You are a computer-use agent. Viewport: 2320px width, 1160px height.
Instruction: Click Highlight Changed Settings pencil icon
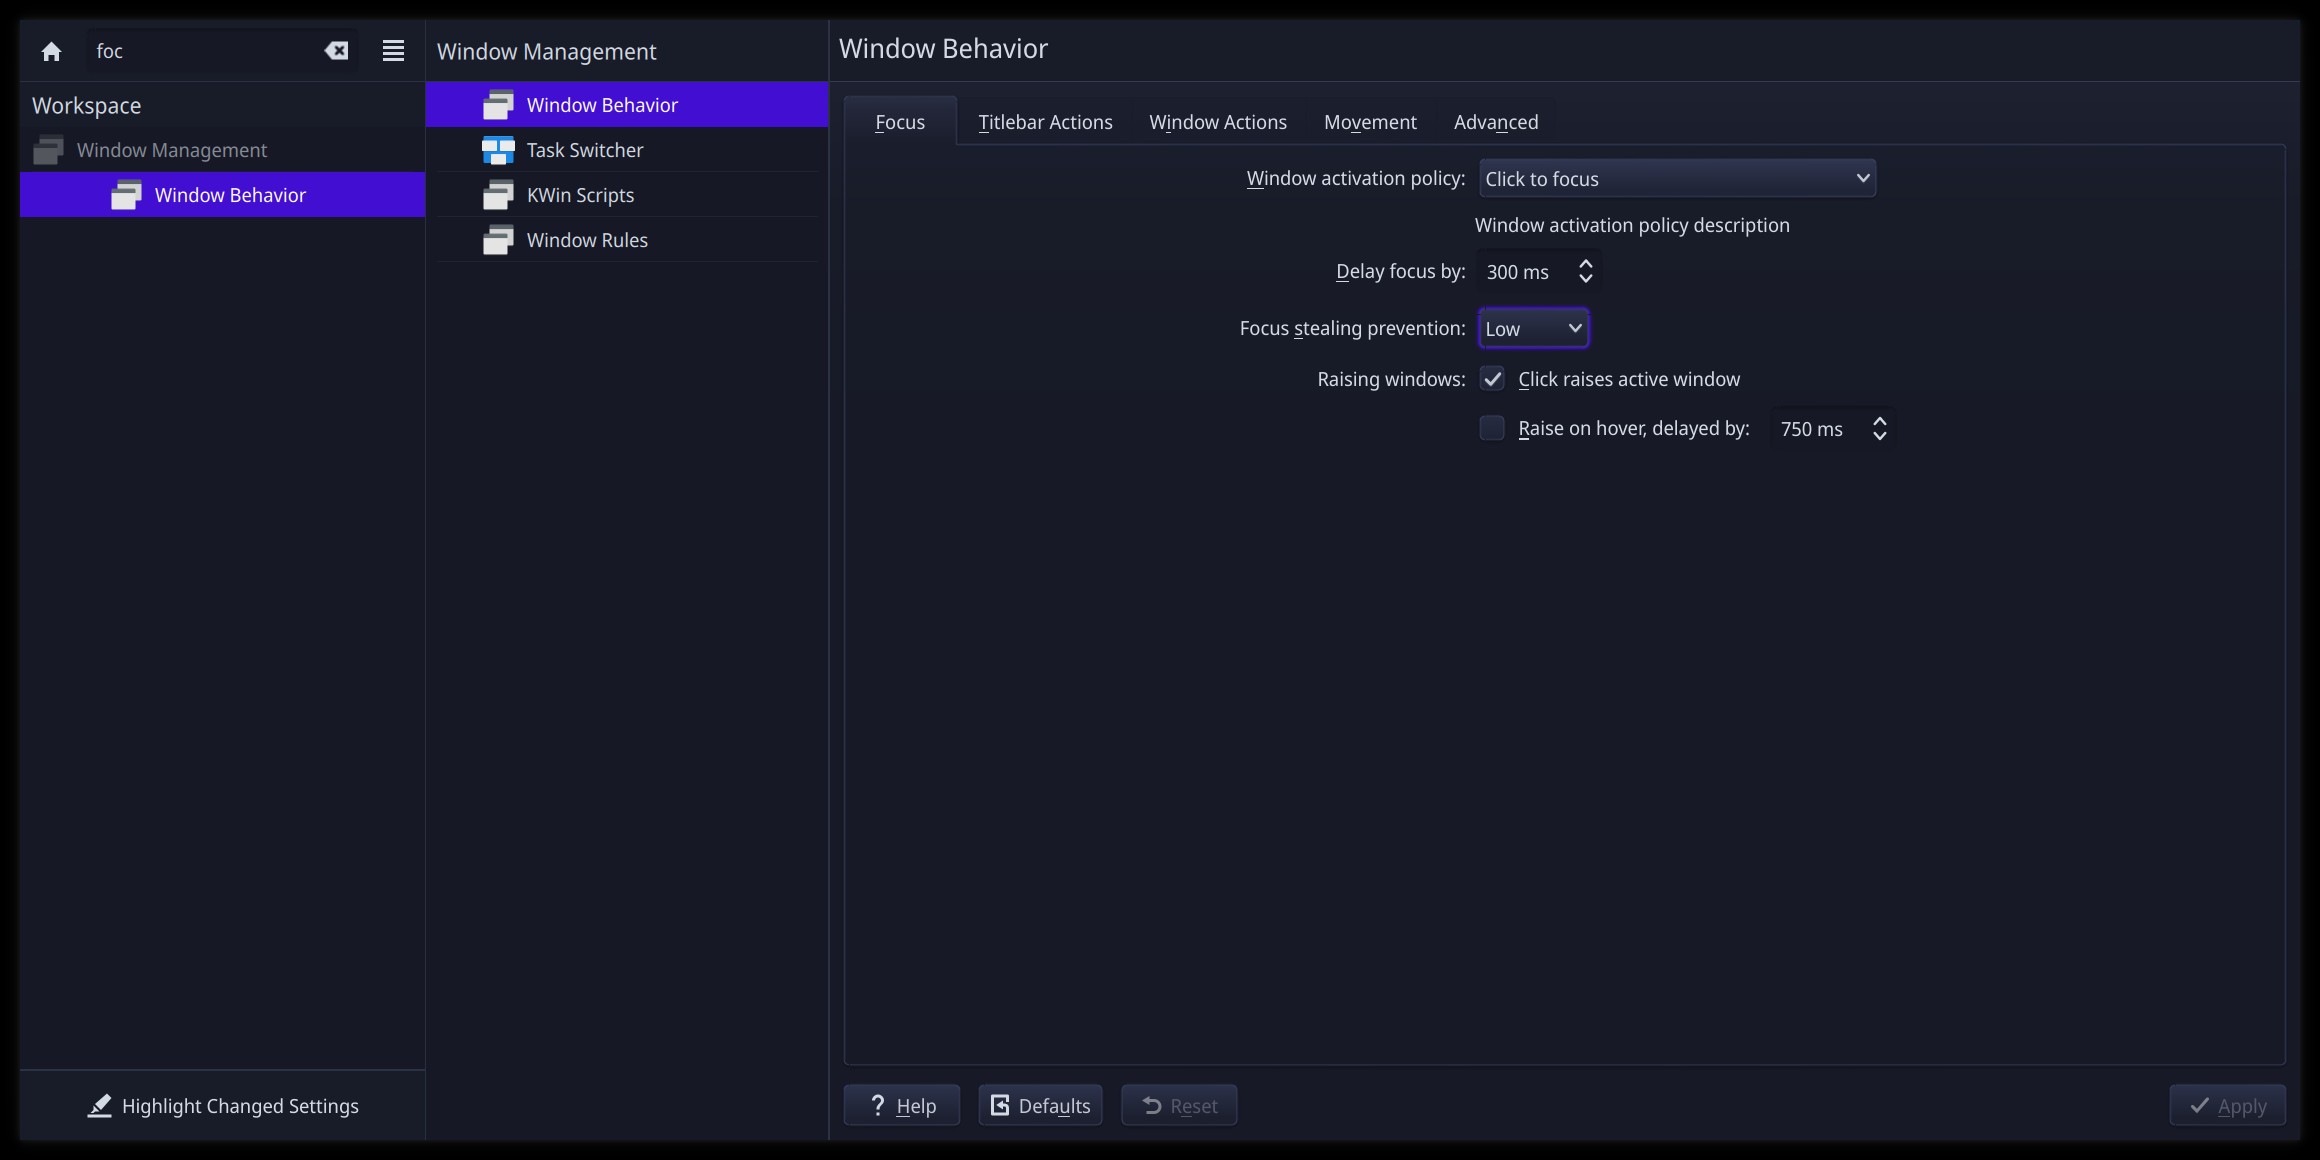[99, 1106]
